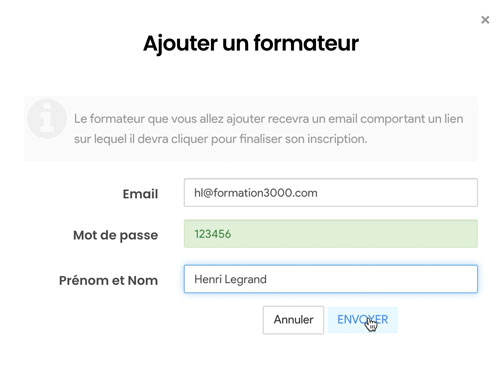
Task: Select the green Mot de passe field
Action: 331,234
